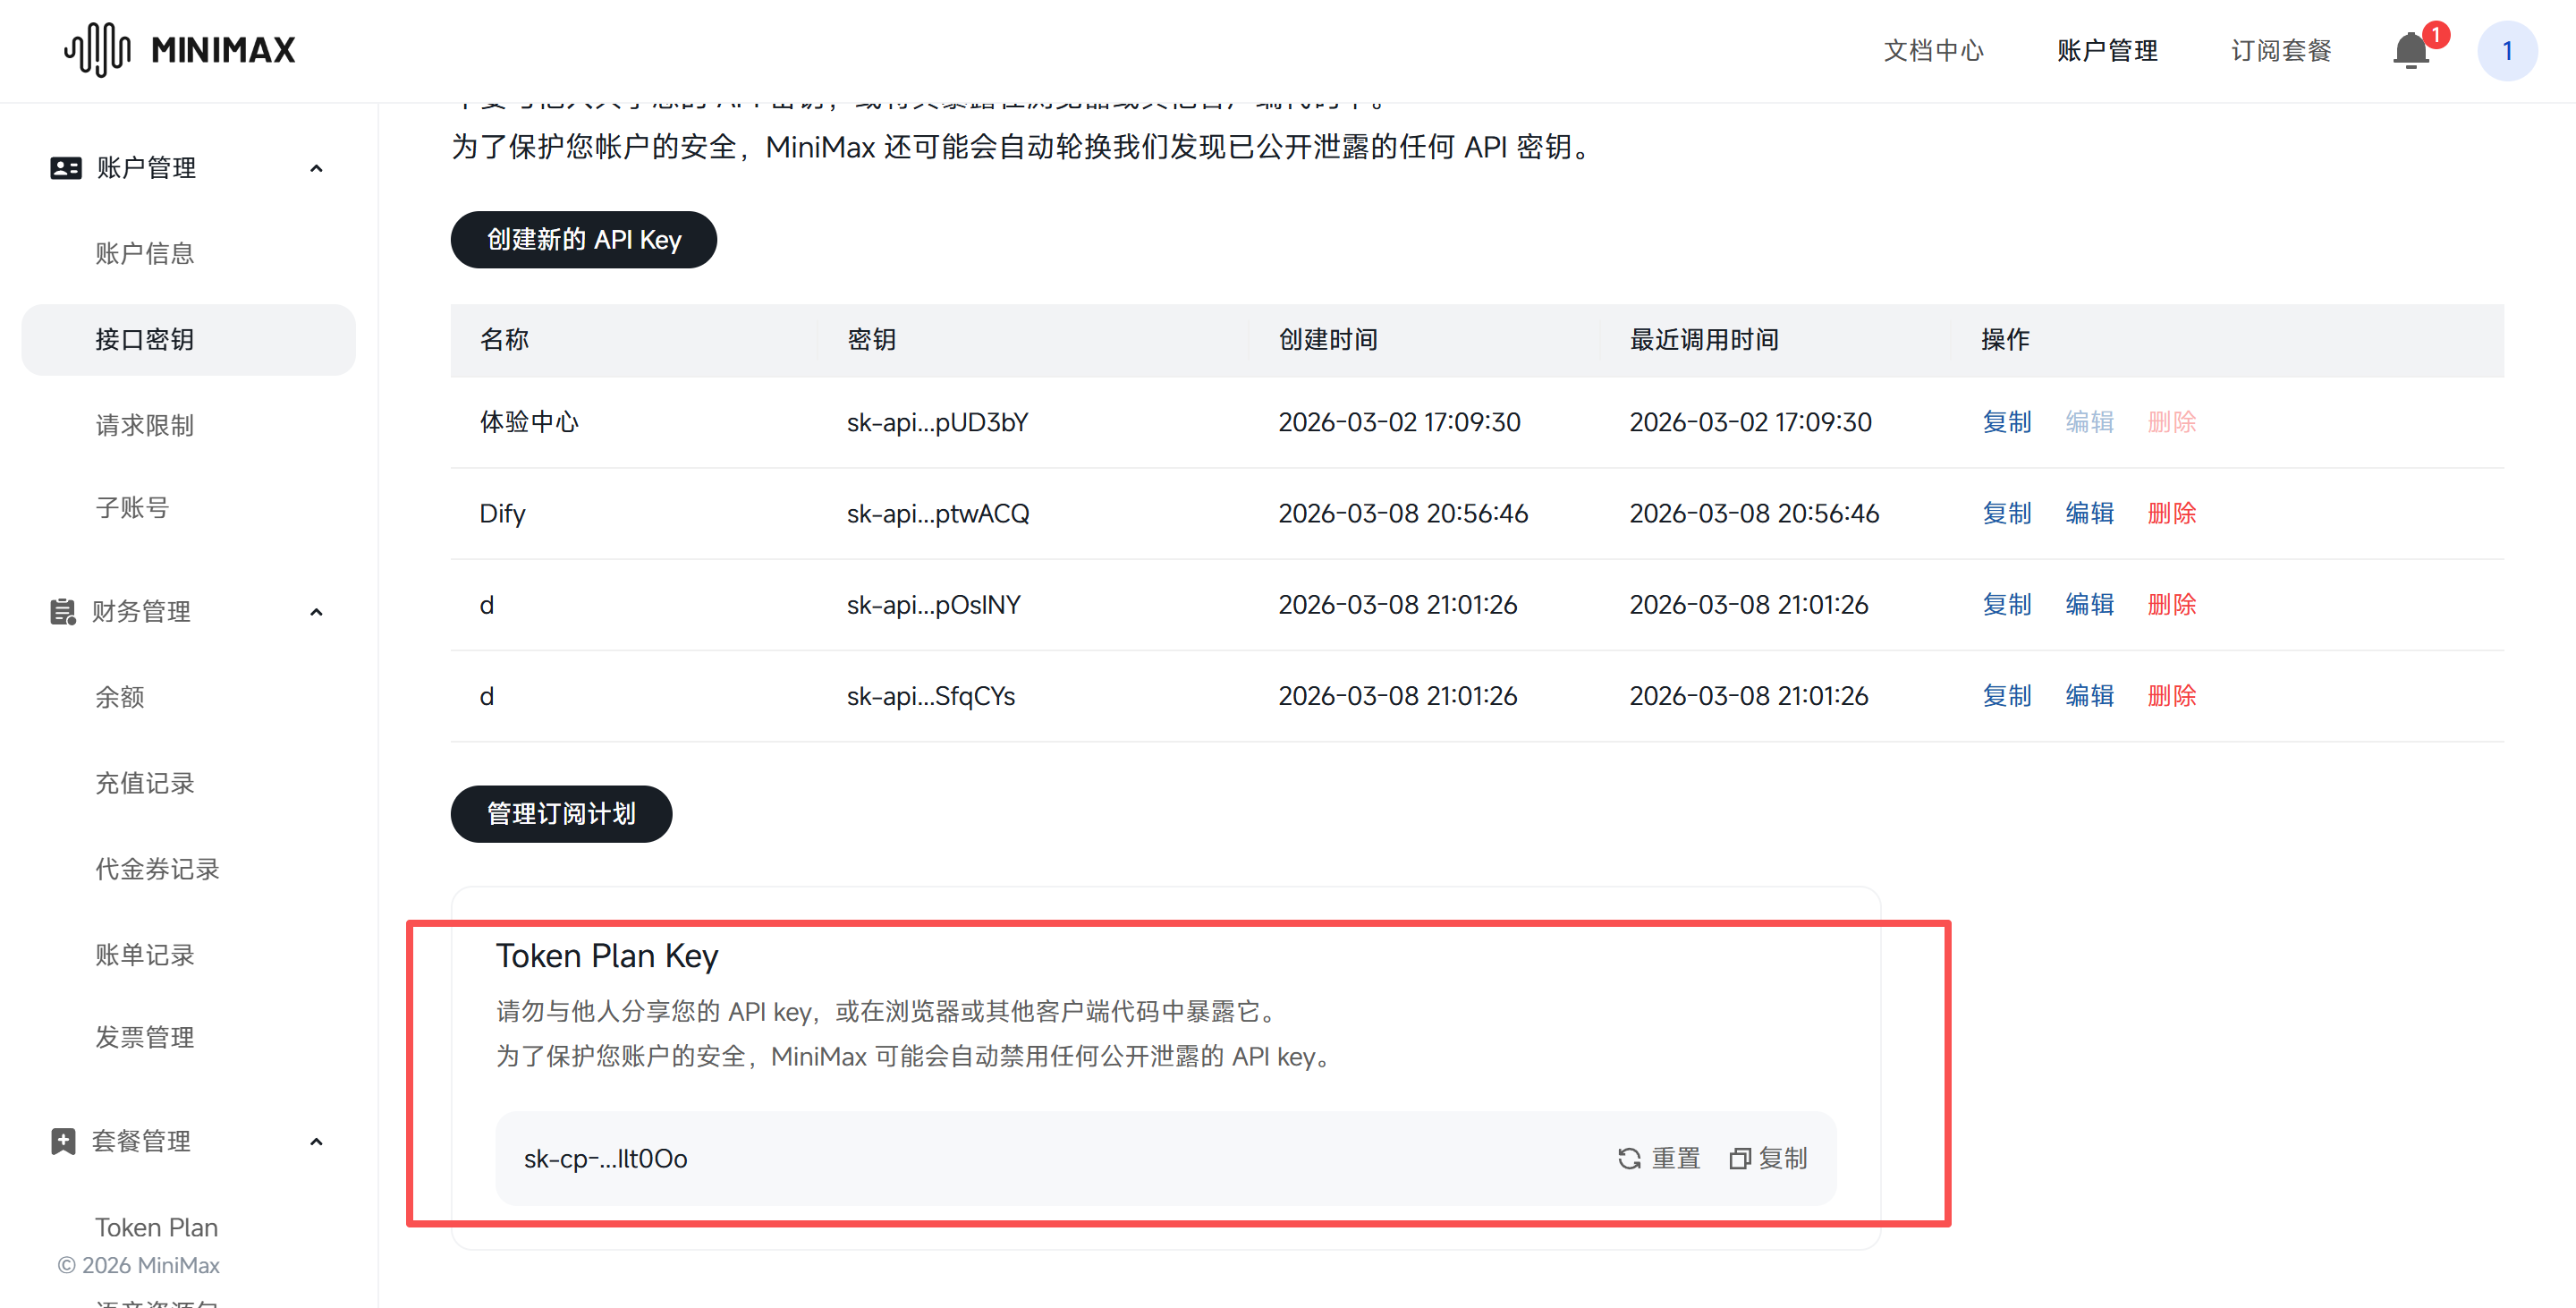This screenshot has width=2576, height=1308.
Task: Open 子账号 in the sidebar
Action: pyautogui.click(x=132, y=507)
